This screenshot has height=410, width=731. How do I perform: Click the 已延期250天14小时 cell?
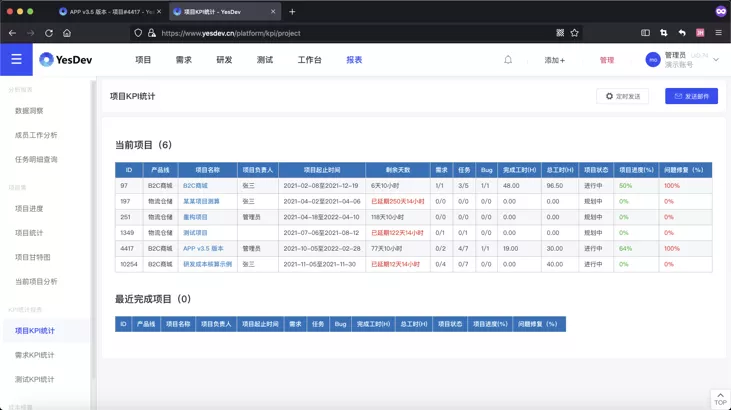(x=398, y=202)
